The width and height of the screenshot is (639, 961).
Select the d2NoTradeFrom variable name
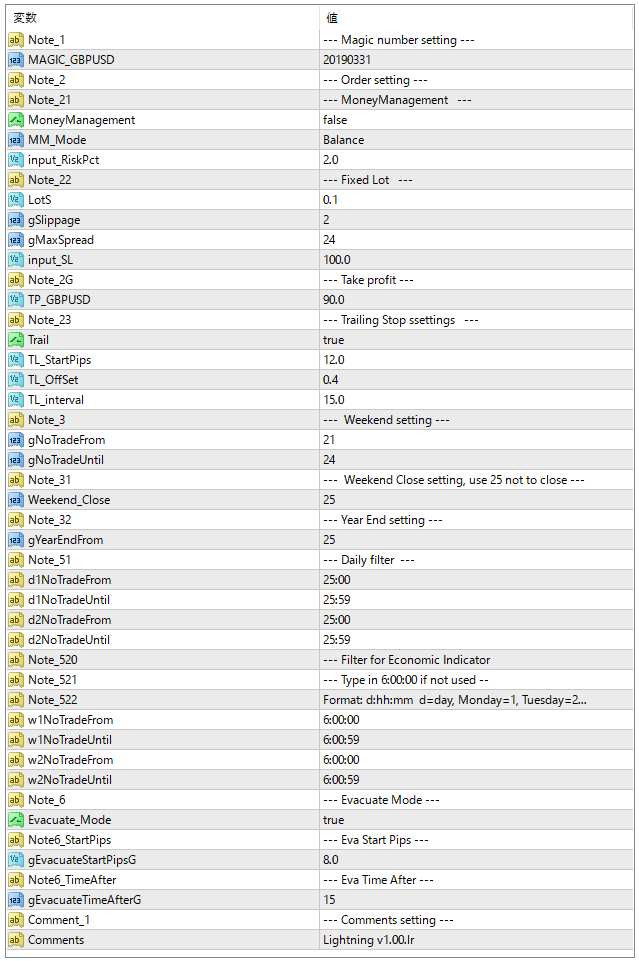coord(69,620)
